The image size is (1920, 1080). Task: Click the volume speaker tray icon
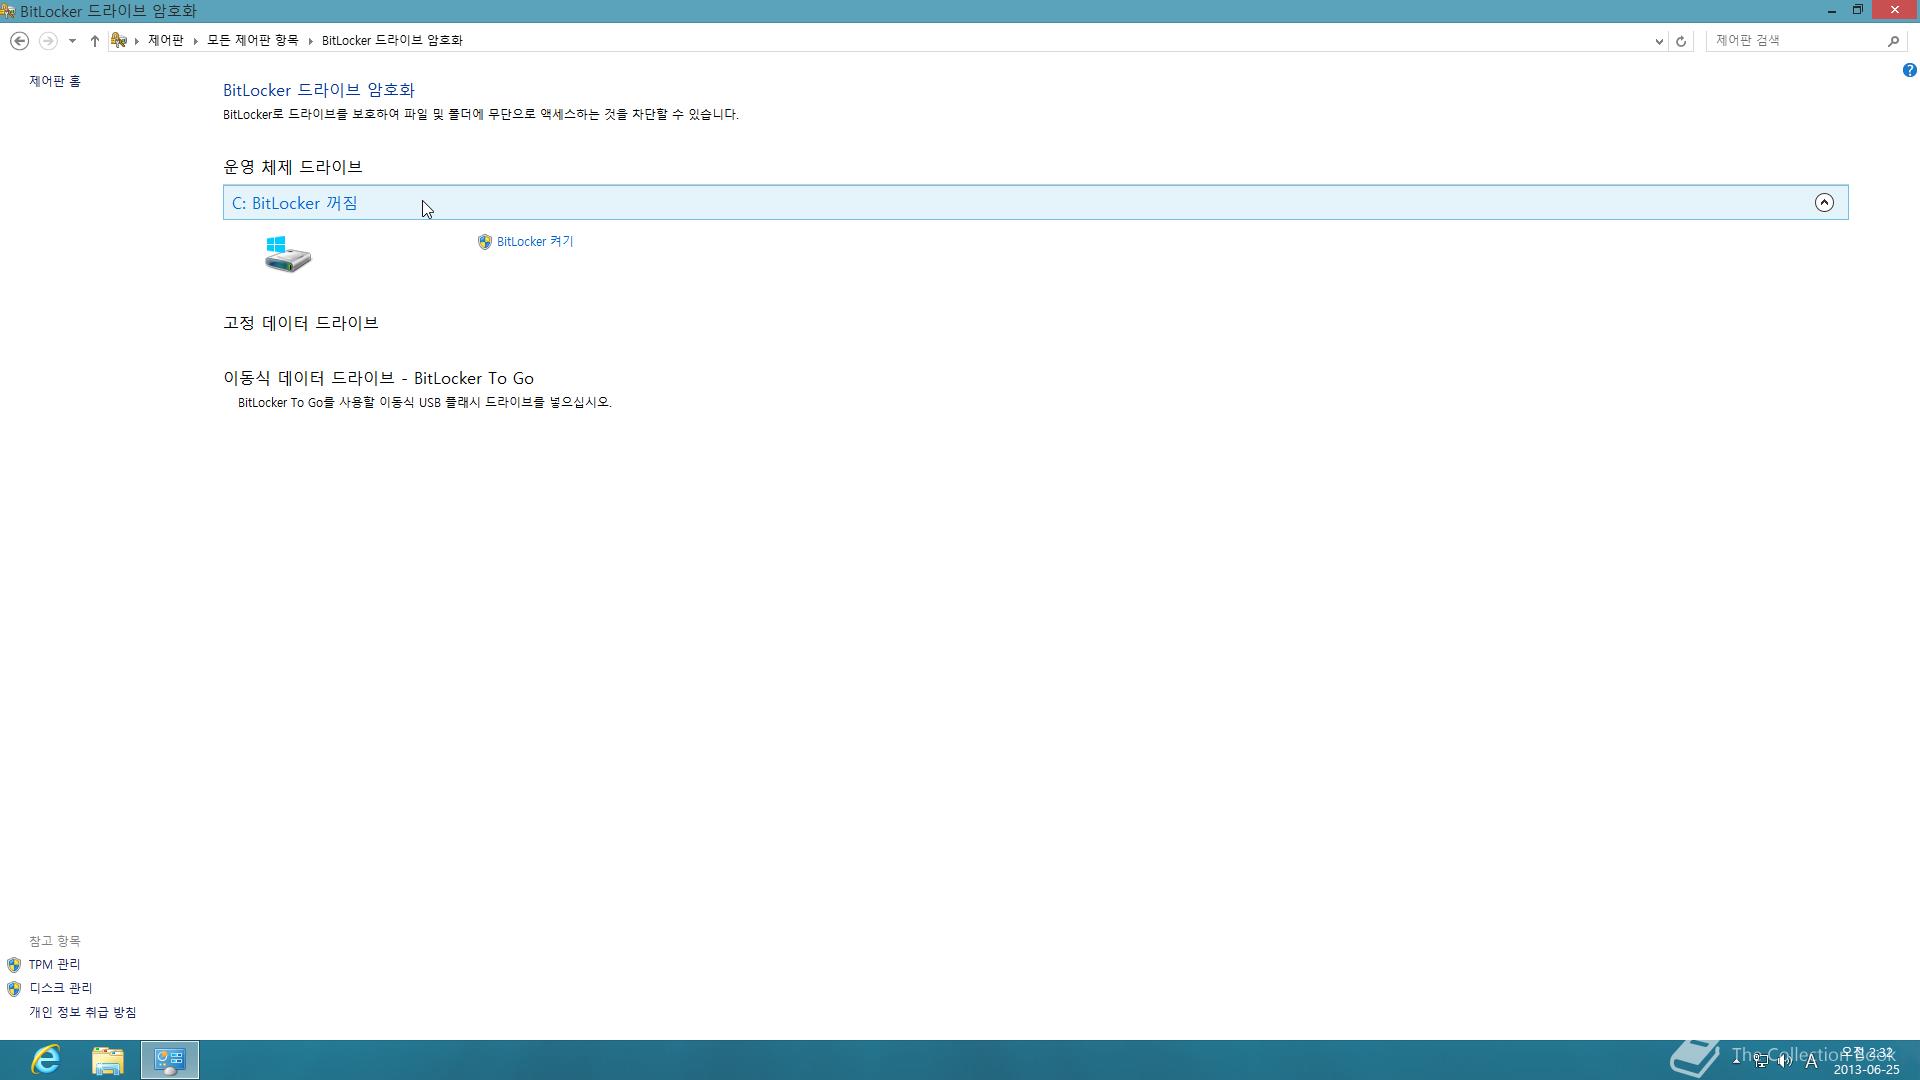[1785, 1061]
